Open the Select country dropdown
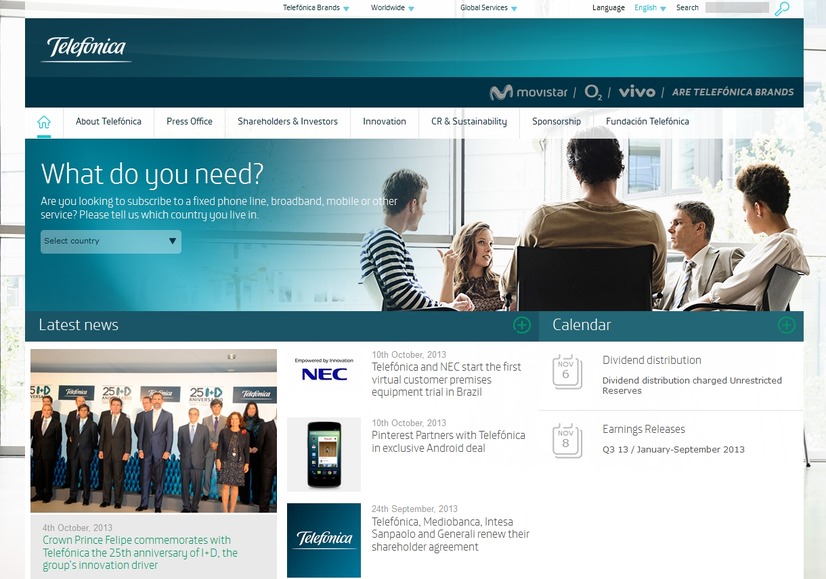The height and width of the screenshot is (579, 826). click(111, 241)
